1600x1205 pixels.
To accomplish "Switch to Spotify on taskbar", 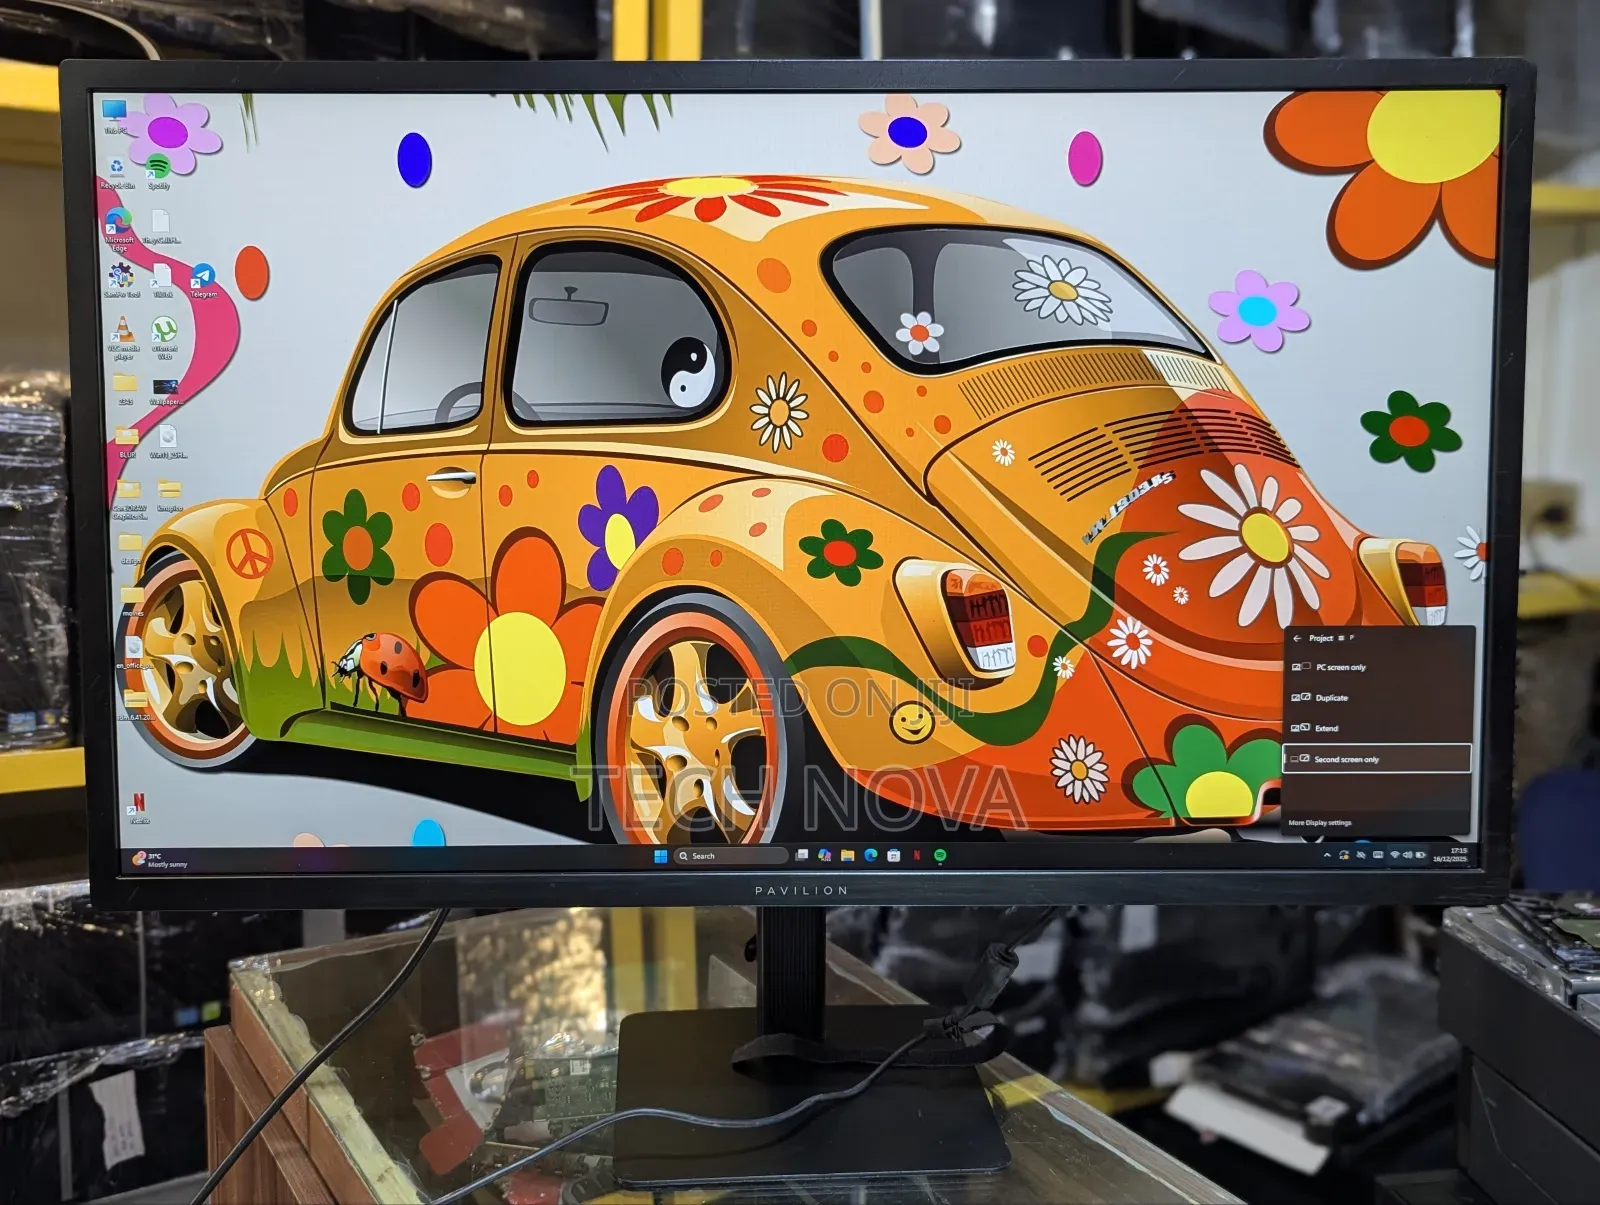I will [x=940, y=855].
